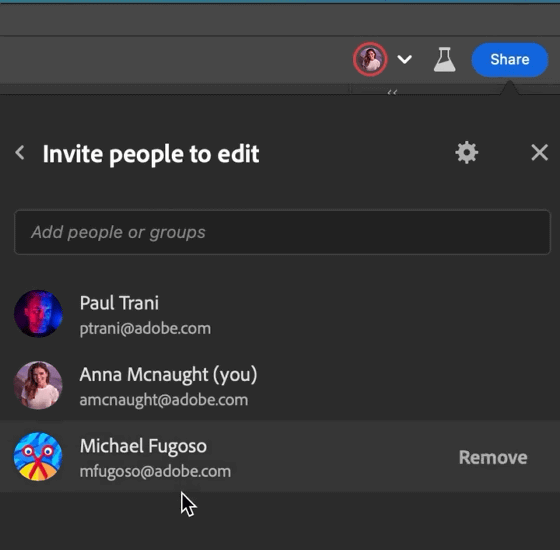This screenshot has height=550, width=560.
Task: Click the red-ringed user avatar in toolbar
Action: [370, 59]
